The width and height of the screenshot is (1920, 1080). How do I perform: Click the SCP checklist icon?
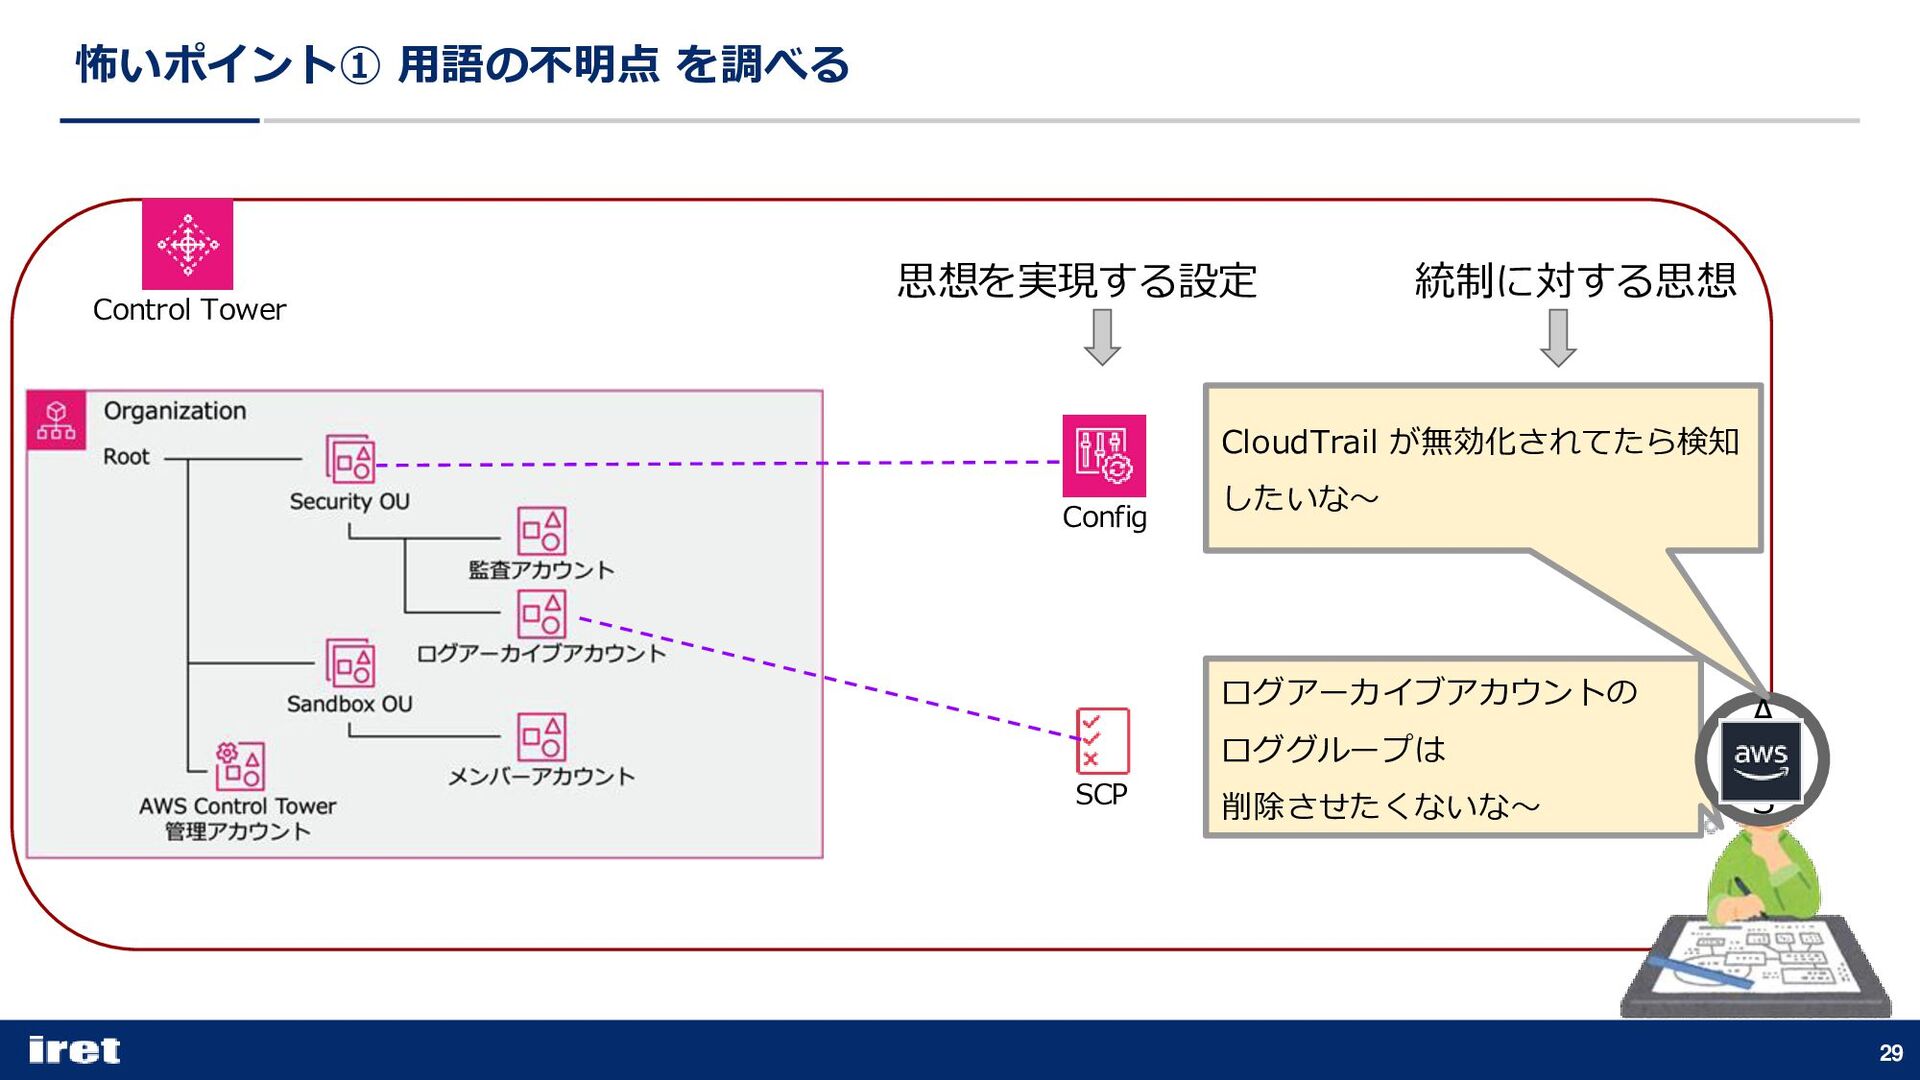coord(1102,741)
